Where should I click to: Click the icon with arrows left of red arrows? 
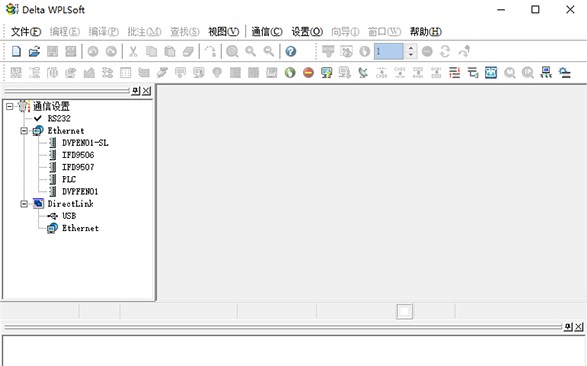coord(436,72)
